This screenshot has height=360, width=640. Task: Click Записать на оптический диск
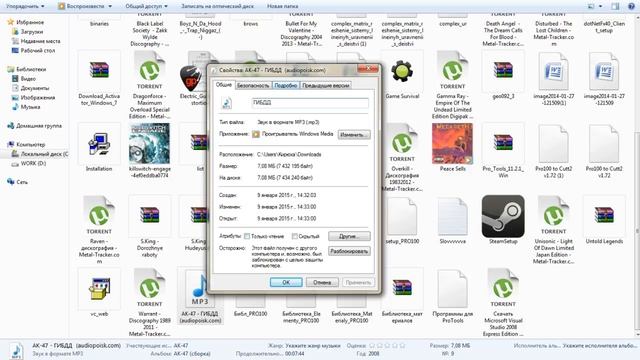(x=218, y=6)
